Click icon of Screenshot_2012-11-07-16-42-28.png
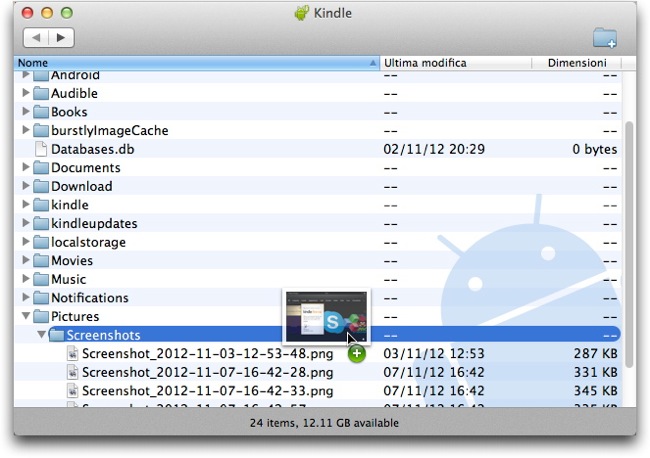 [x=73, y=372]
